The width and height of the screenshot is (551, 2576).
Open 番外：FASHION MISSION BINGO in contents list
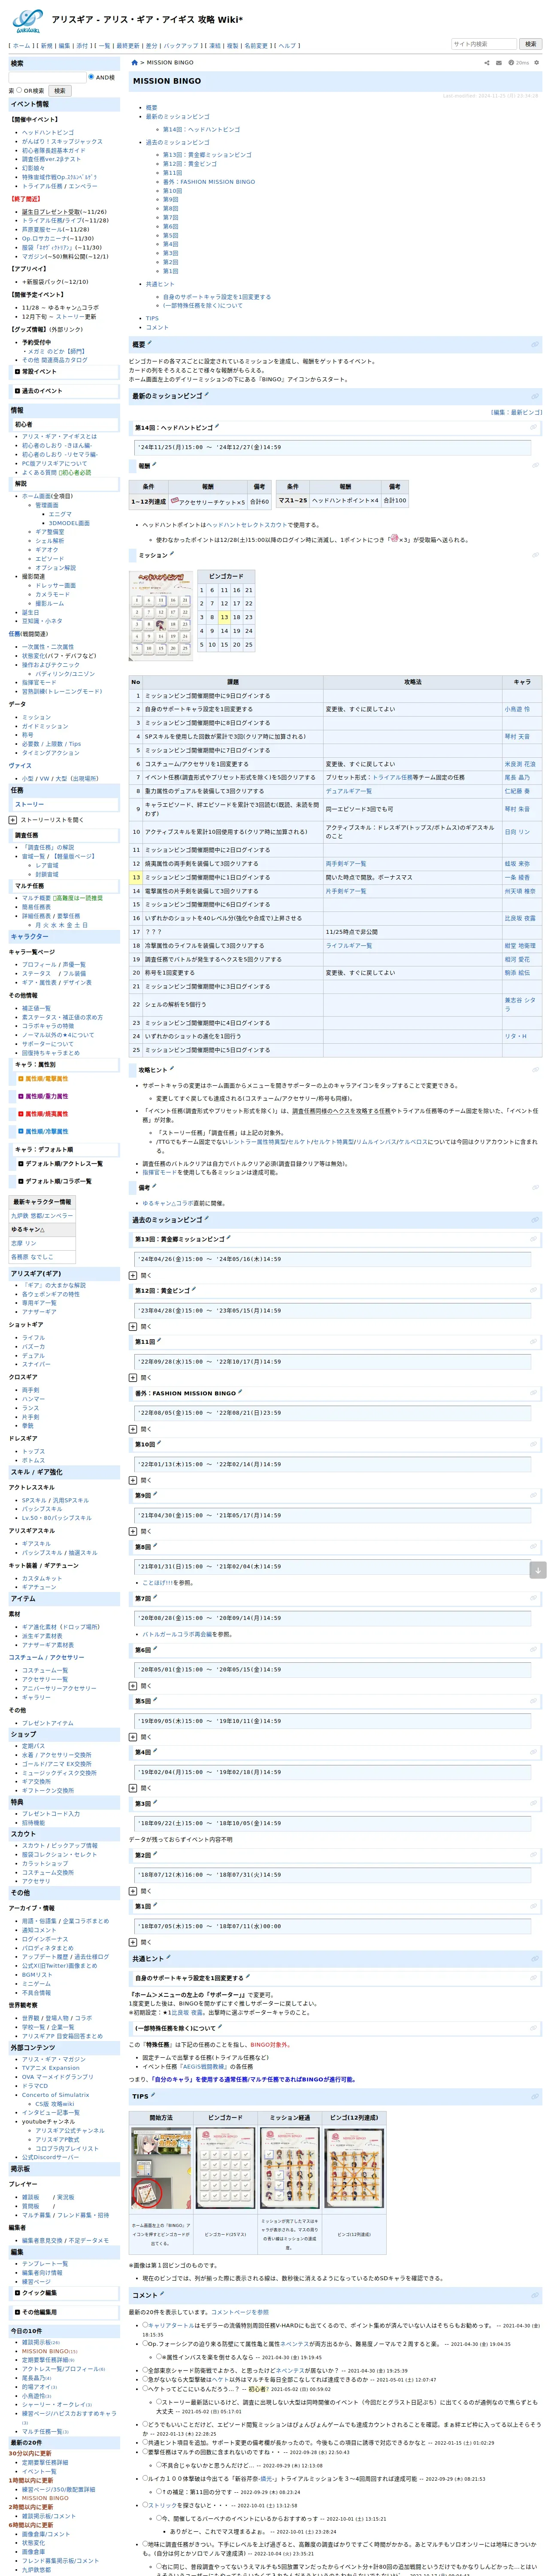(x=209, y=182)
